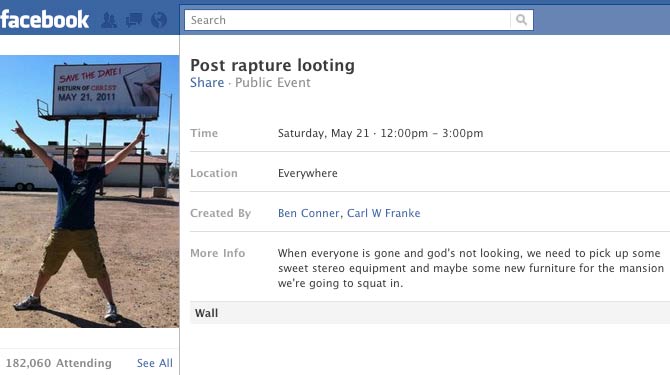Screen dimensions: 670x375
Task: Open the event photo thumbnail
Action: (x=89, y=191)
